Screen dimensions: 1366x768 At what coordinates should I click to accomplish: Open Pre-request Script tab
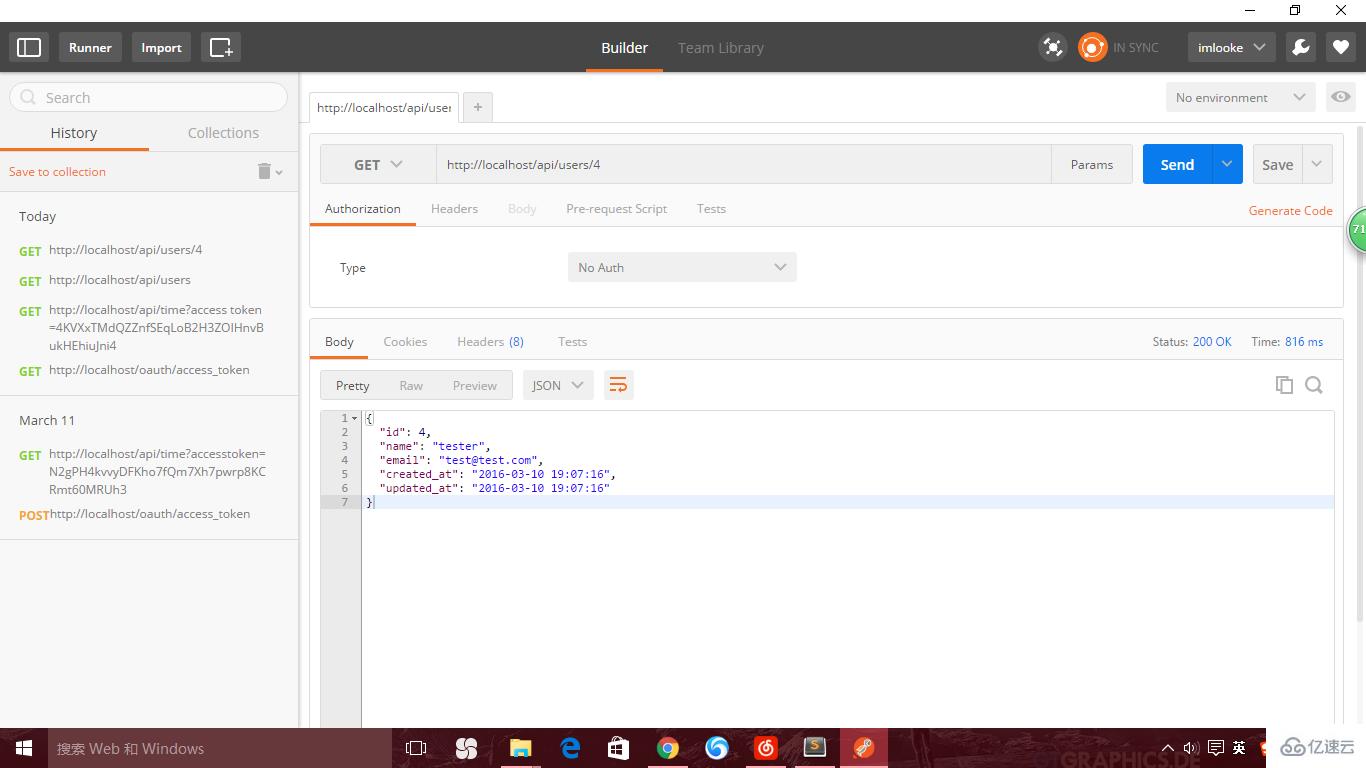pyautogui.click(x=616, y=208)
